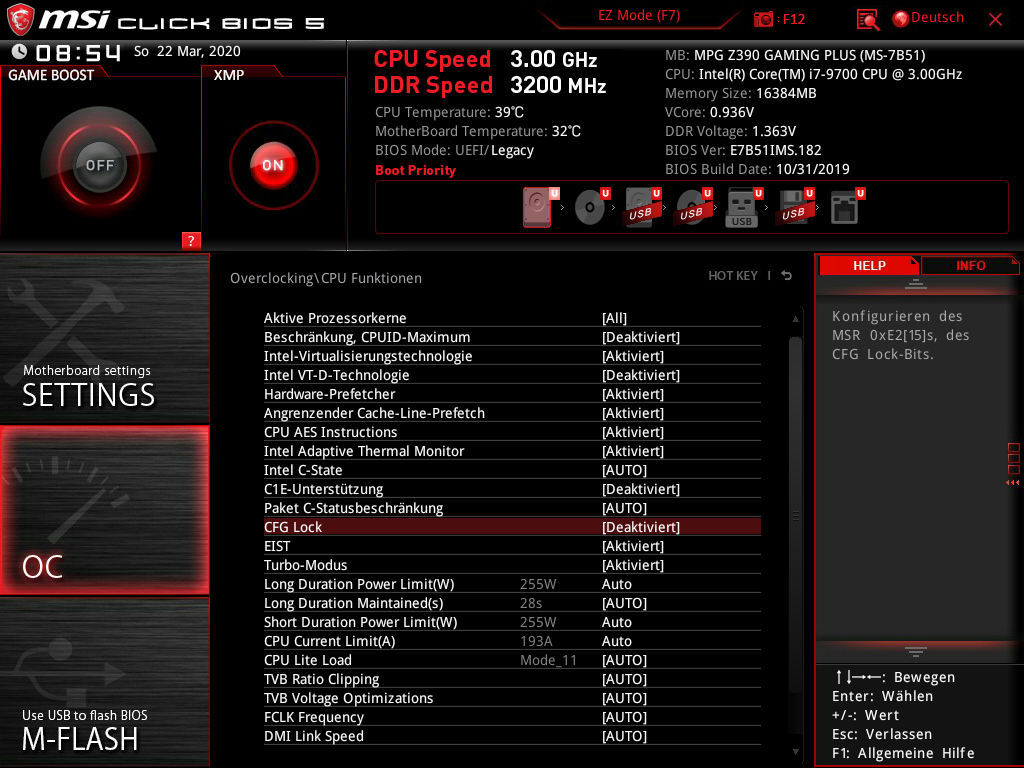
Task: Open the OC section
Action: (x=104, y=510)
